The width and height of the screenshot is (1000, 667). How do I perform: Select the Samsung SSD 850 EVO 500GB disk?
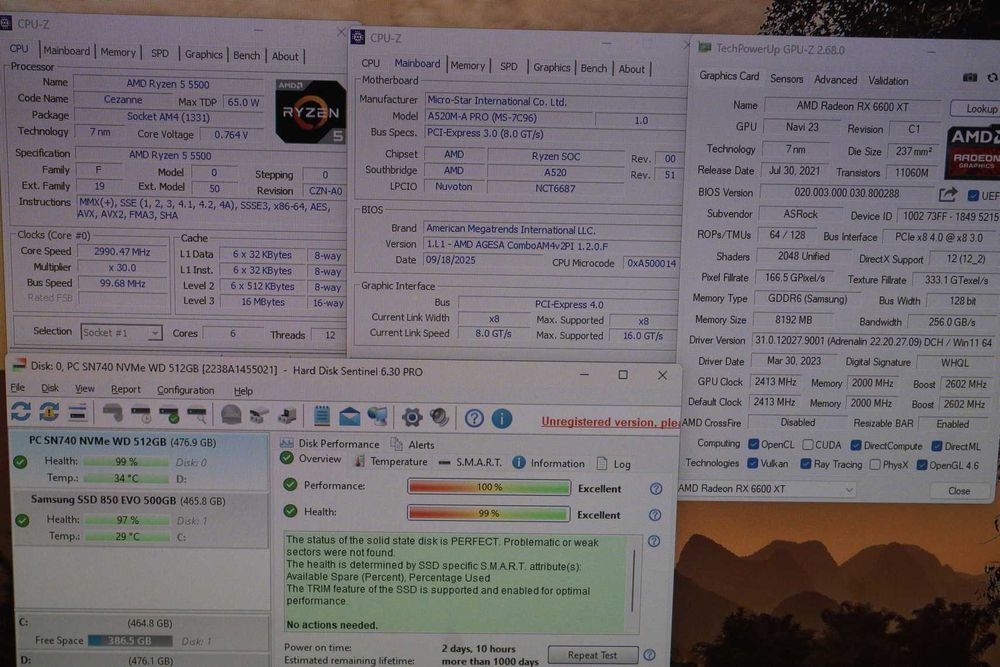tap(140, 519)
